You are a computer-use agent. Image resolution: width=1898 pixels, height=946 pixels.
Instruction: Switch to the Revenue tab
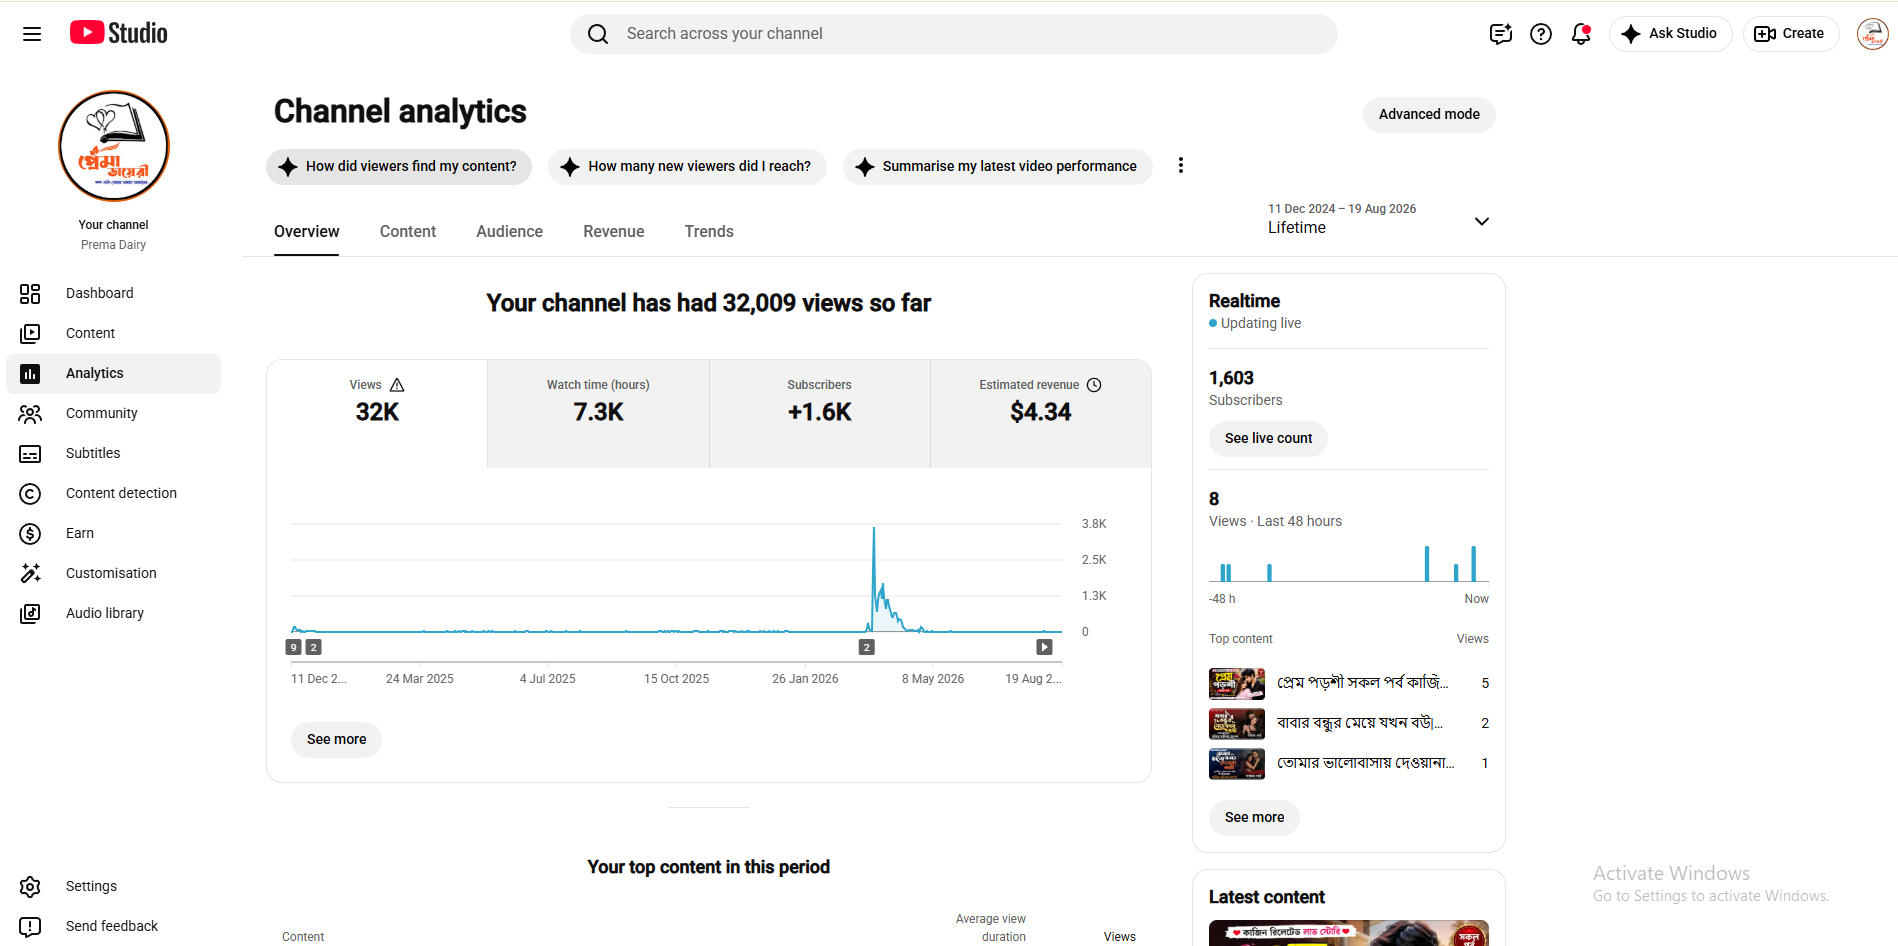[614, 231]
